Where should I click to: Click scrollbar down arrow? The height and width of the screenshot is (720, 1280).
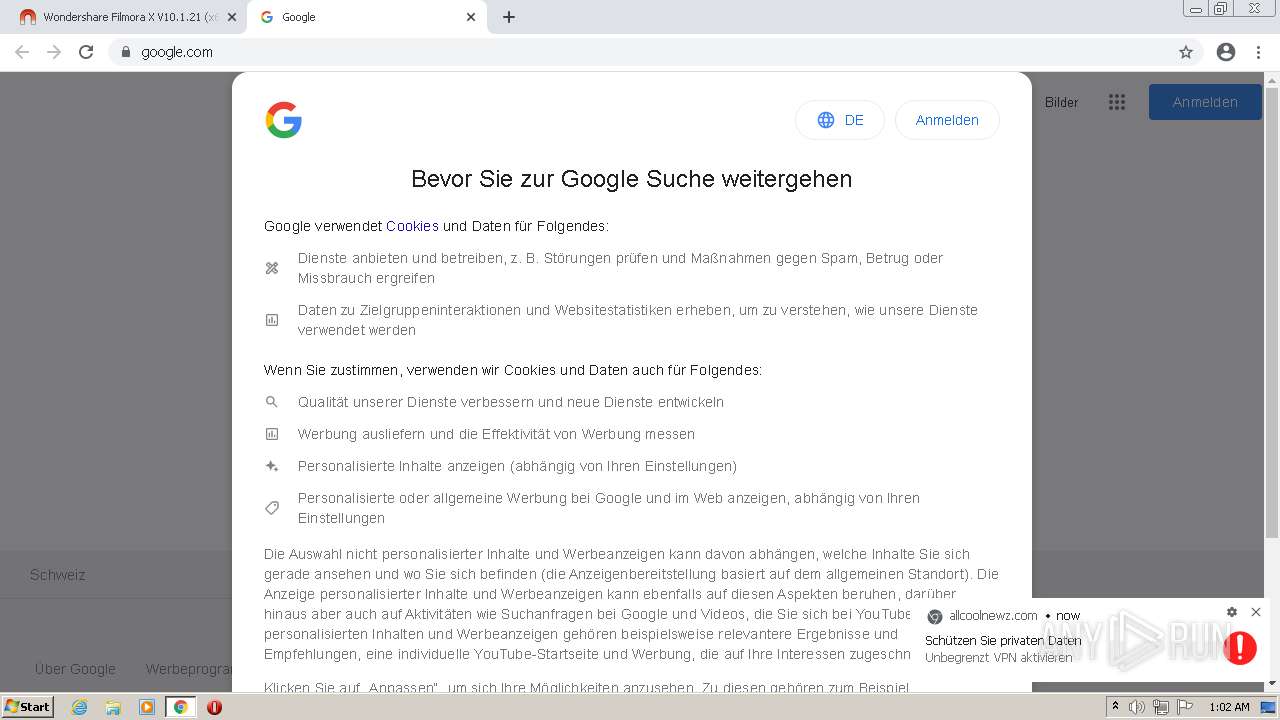1272,684
